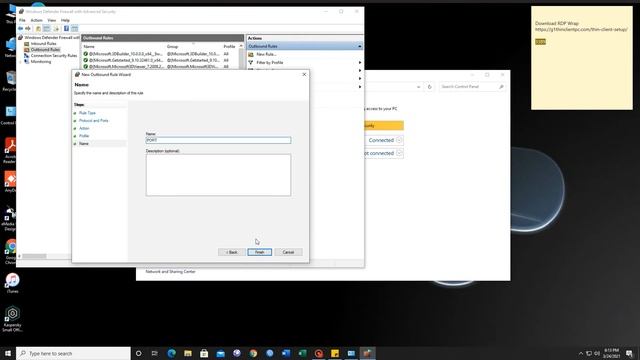
Task: Open Microsoft Store from the taskbar
Action: [204, 353]
